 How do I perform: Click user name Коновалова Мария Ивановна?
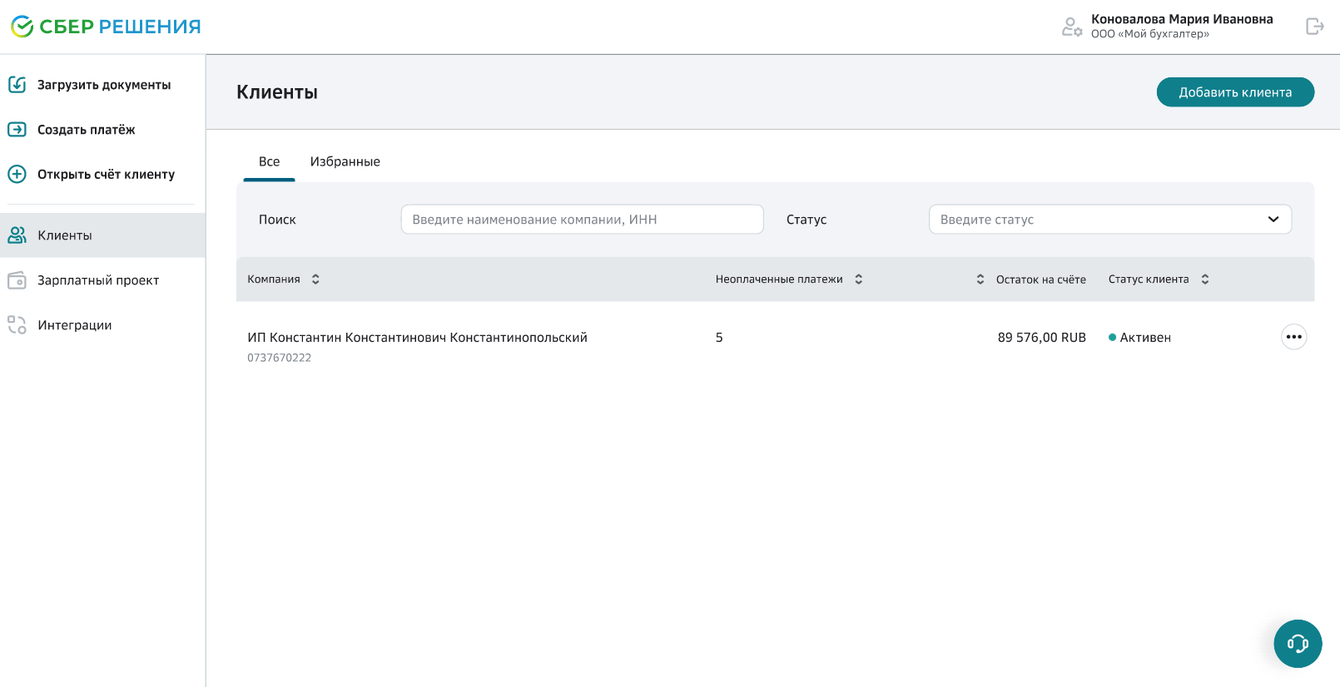[x=1182, y=19]
